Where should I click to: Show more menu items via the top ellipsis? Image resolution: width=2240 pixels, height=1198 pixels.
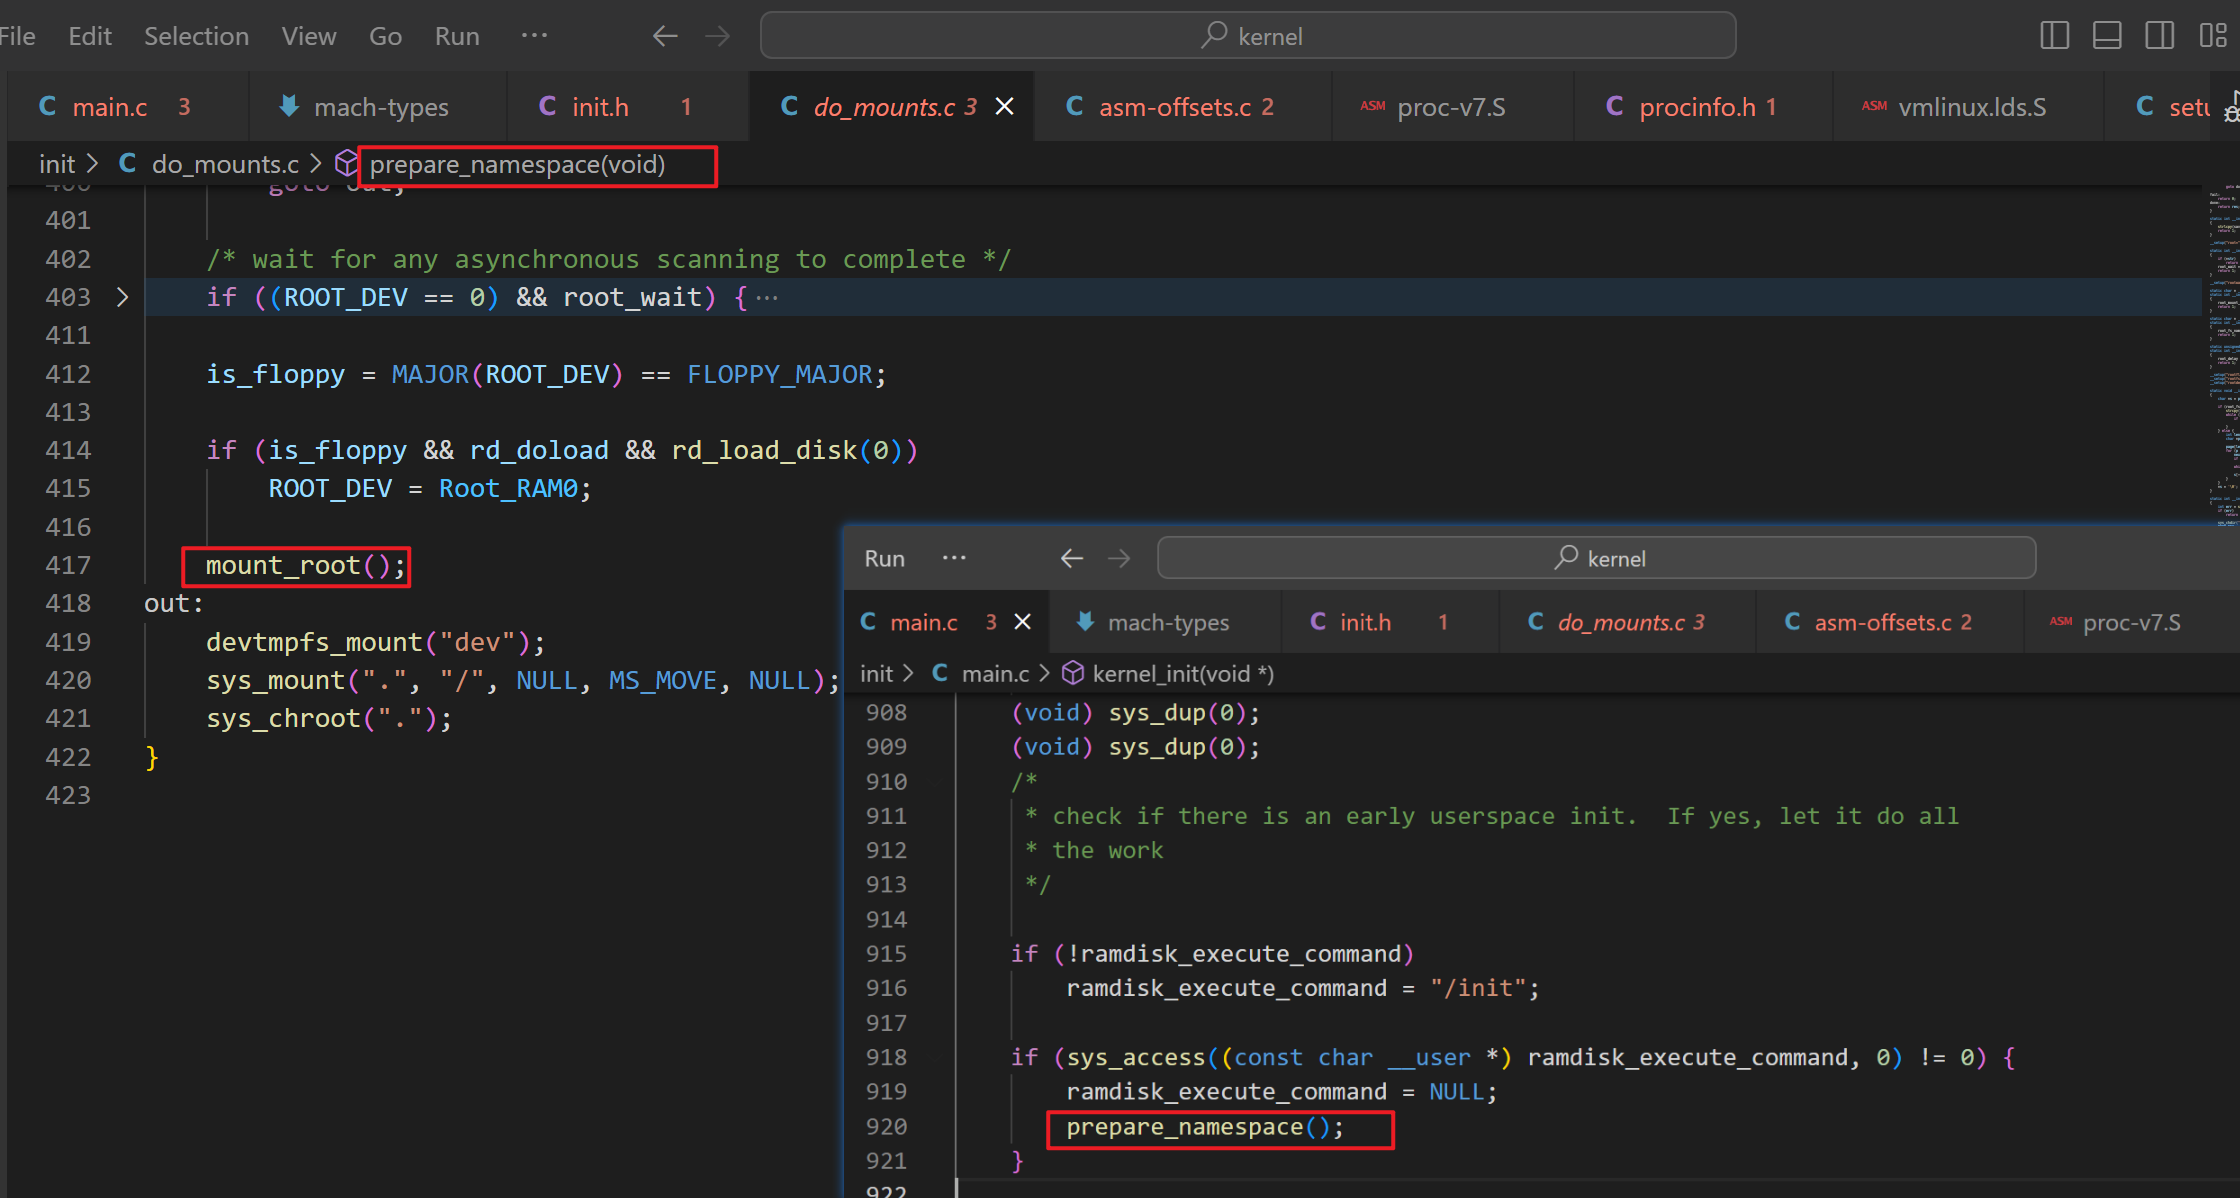pyautogui.click(x=534, y=36)
